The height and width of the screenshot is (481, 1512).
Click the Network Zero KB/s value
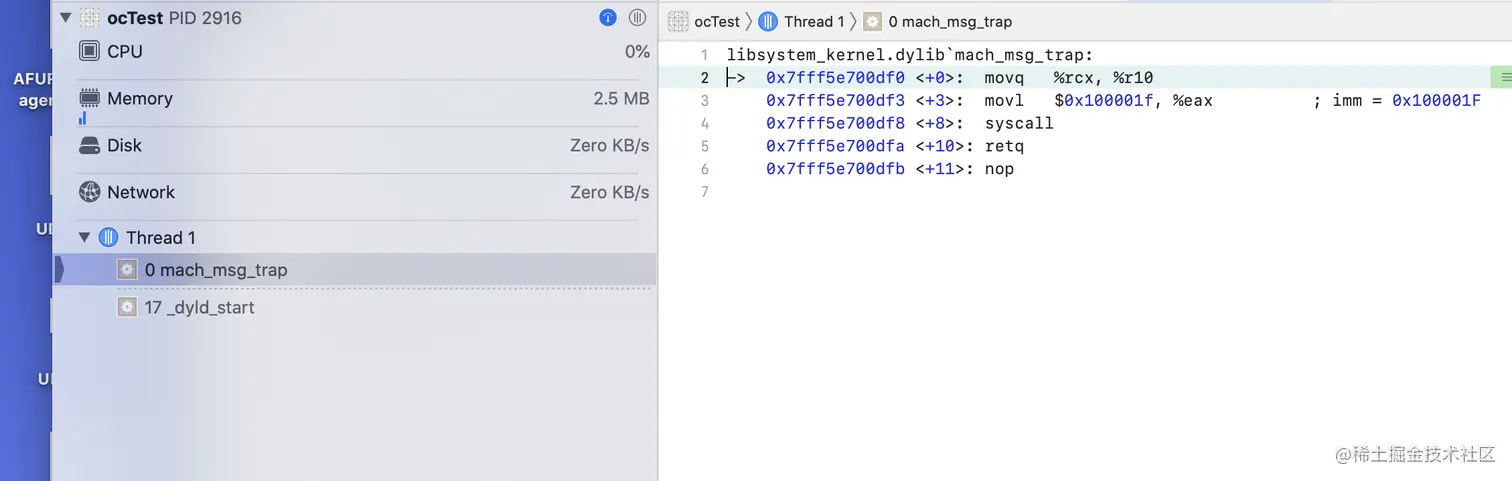tap(610, 192)
